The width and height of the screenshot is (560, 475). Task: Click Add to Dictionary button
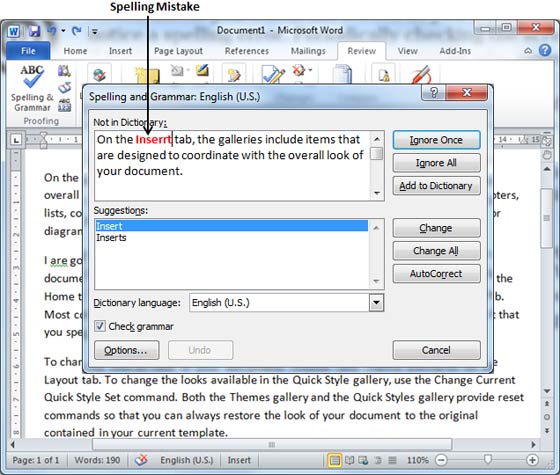[436, 186]
